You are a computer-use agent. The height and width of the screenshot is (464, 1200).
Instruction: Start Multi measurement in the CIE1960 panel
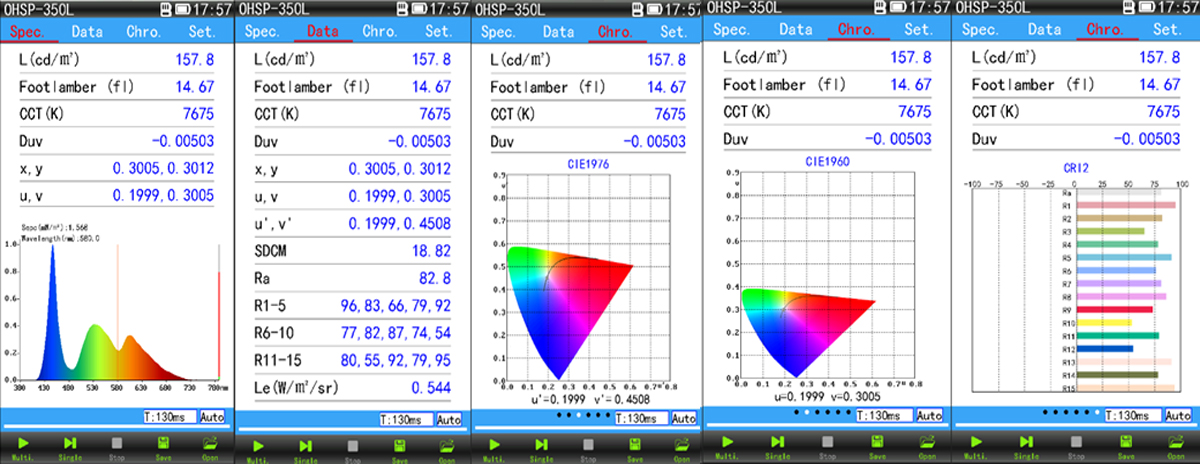pos(729,443)
